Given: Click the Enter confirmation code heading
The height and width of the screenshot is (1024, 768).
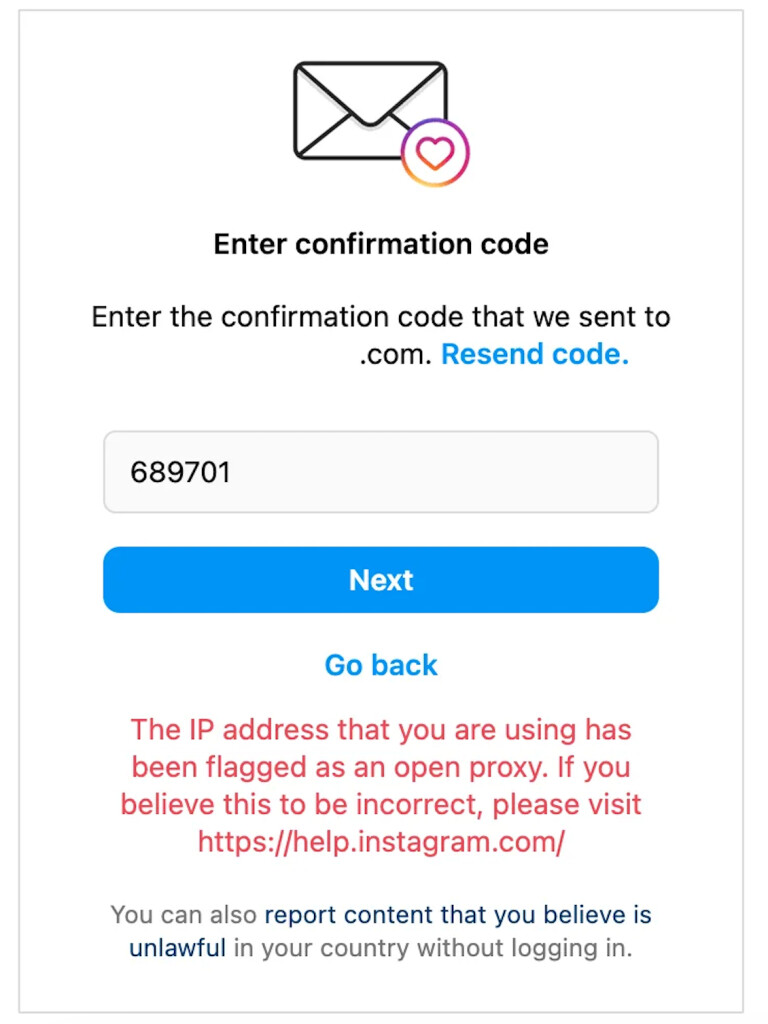Looking at the screenshot, I should tap(381, 244).
